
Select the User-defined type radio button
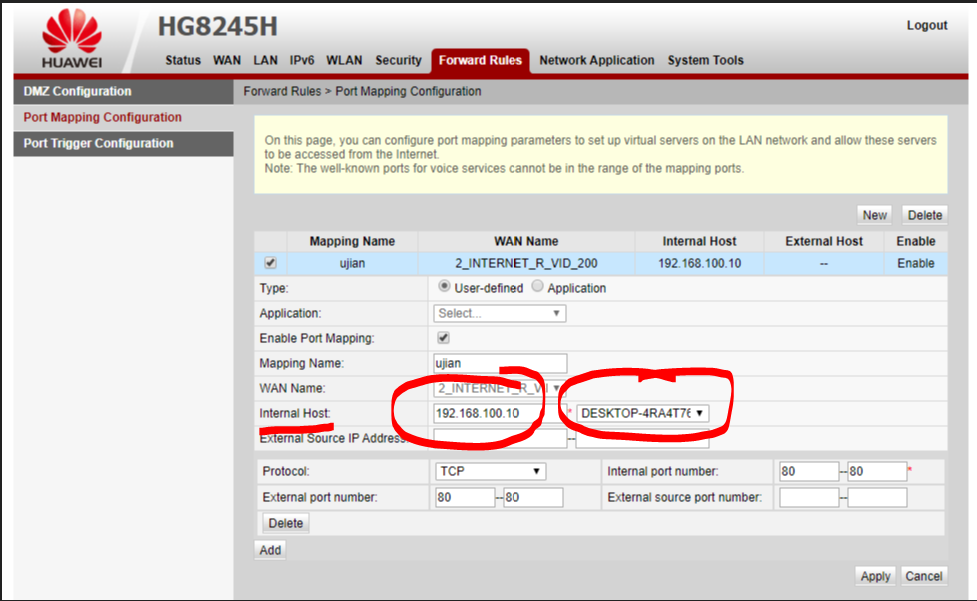(444, 286)
